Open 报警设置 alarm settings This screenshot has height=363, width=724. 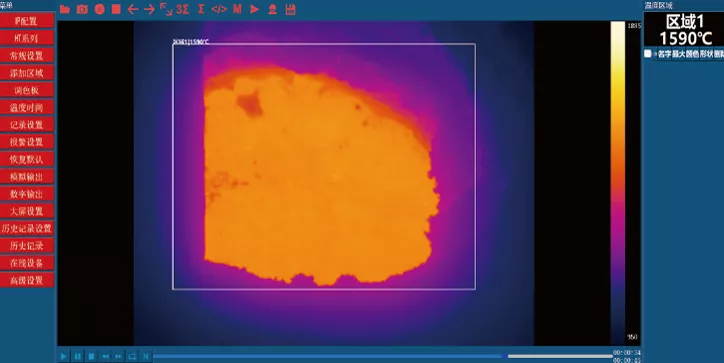coord(27,142)
